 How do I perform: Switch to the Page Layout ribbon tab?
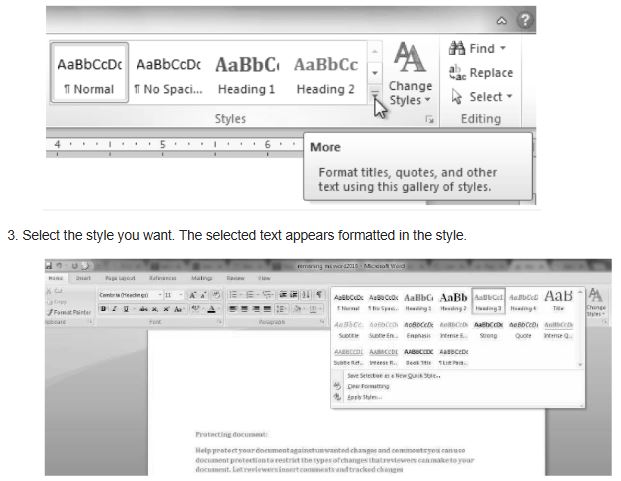coord(120,278)
